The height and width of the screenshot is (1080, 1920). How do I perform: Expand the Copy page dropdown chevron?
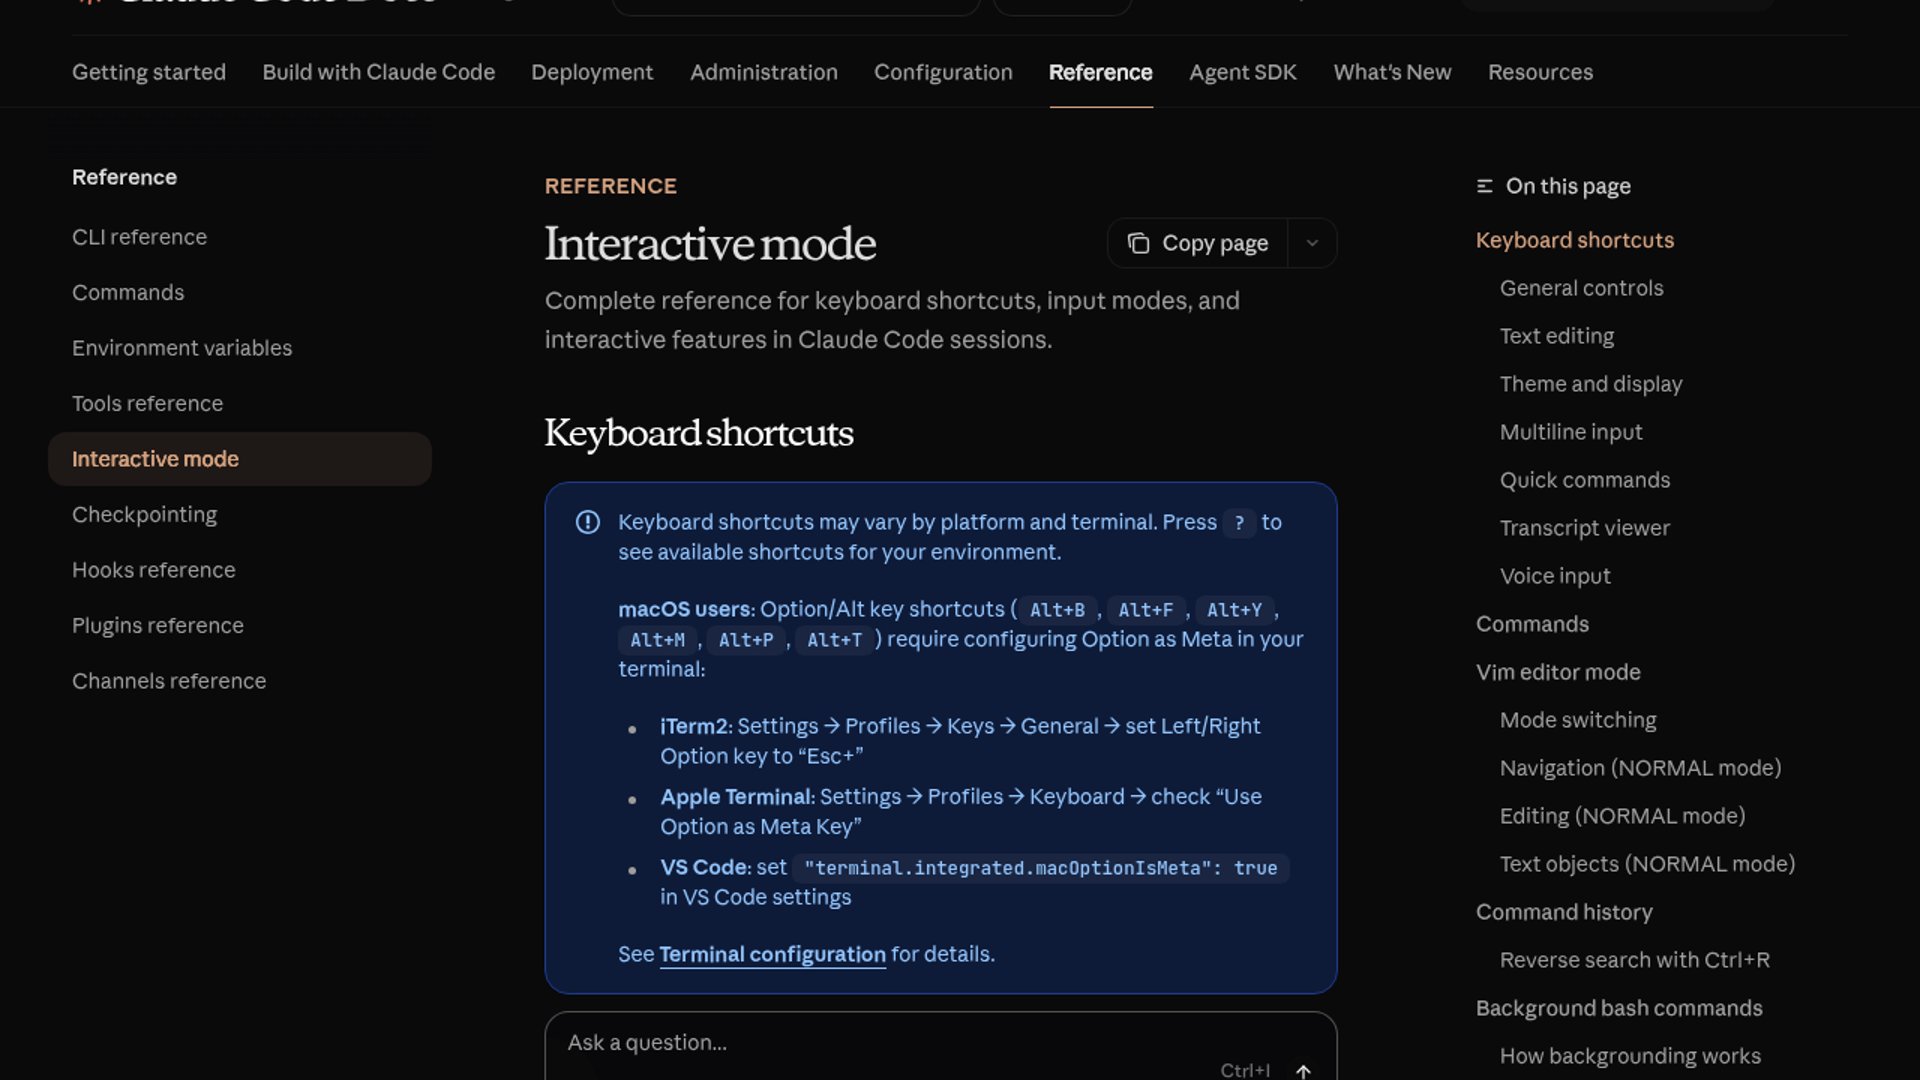pos(1312,243)
